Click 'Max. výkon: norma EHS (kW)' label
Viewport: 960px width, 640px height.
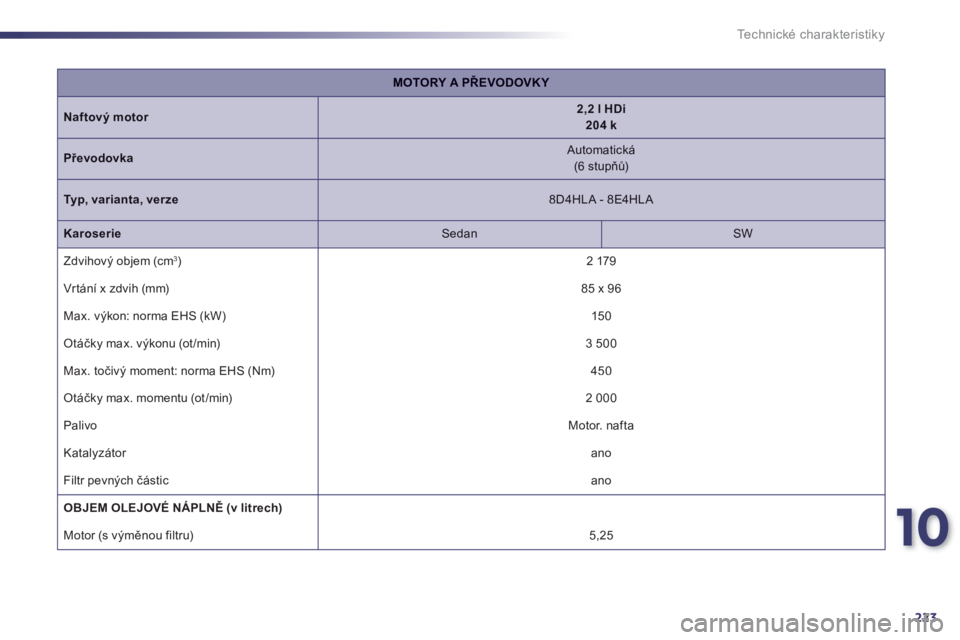[144, 316]
